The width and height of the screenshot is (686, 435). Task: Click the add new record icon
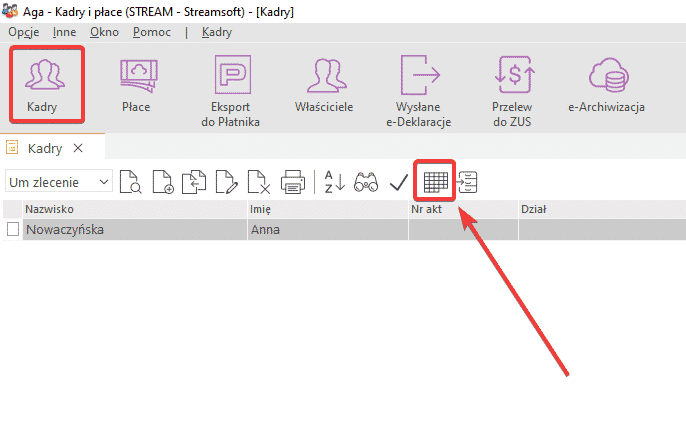point(163,182)
